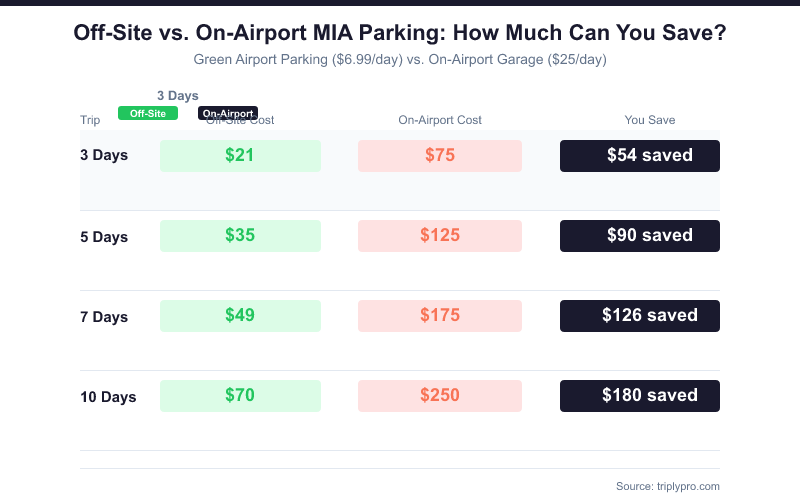
Task: Click the You Save column header
Action: click(650, 120)
